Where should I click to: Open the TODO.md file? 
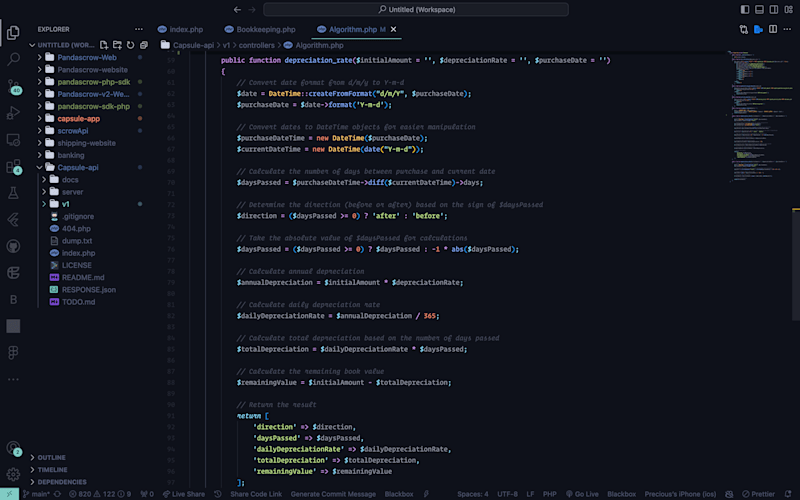pyautogui.click(x=78, y=302)
